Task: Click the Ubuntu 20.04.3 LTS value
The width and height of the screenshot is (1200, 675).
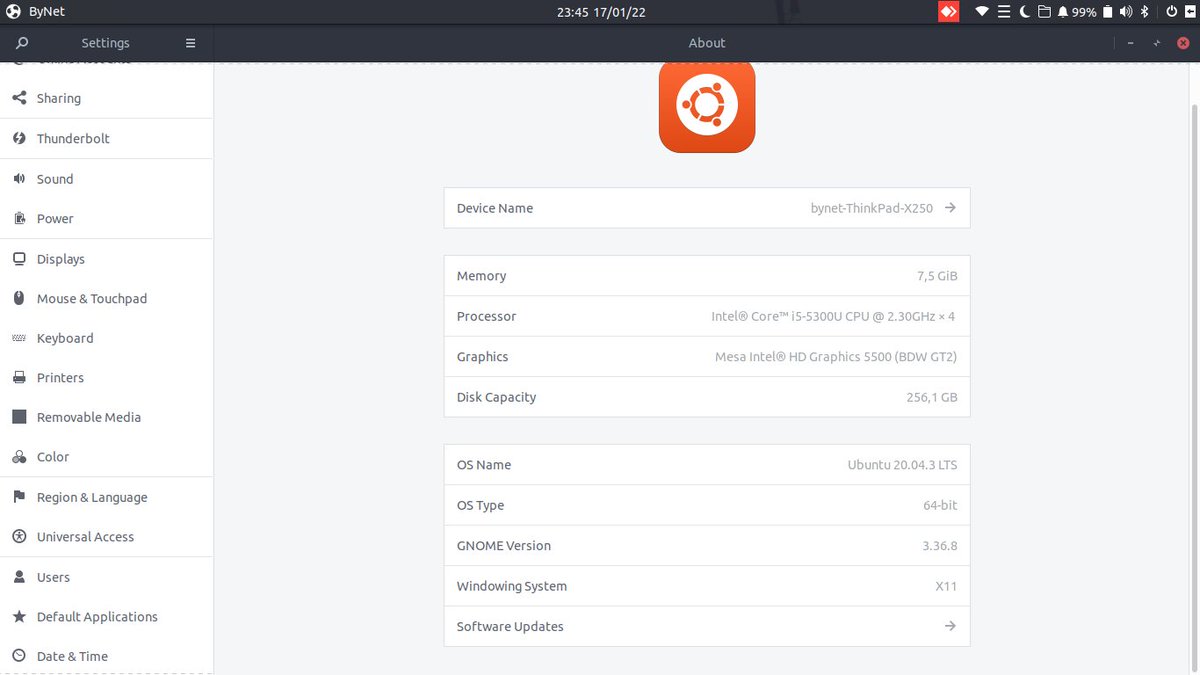Action: click(903, 465)
